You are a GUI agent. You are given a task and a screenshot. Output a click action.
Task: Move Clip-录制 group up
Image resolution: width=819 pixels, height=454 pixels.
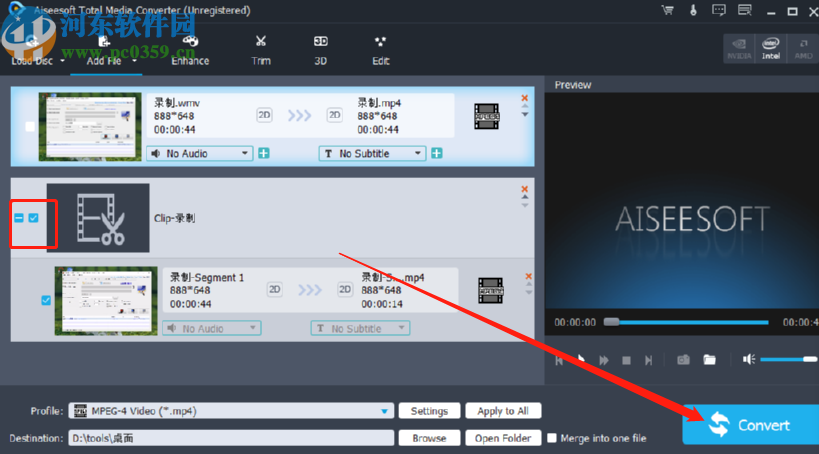point(524,197)
